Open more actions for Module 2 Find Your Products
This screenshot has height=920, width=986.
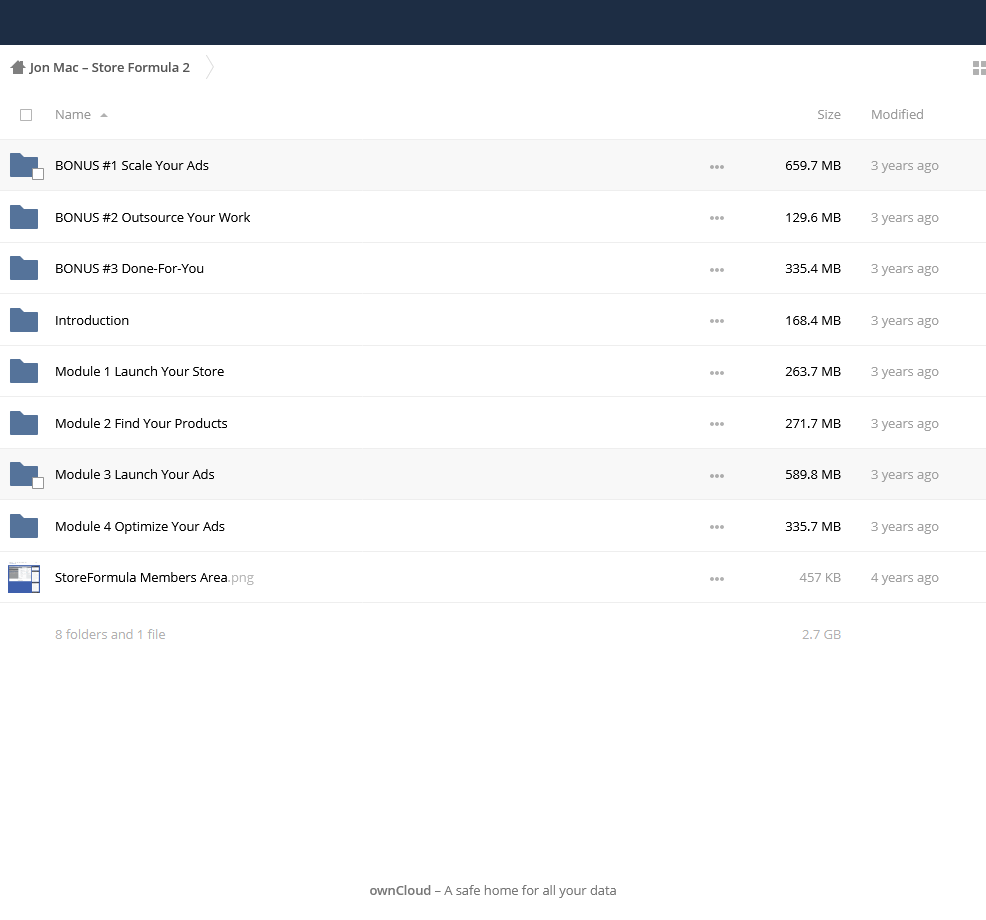[x=717, y=424]
